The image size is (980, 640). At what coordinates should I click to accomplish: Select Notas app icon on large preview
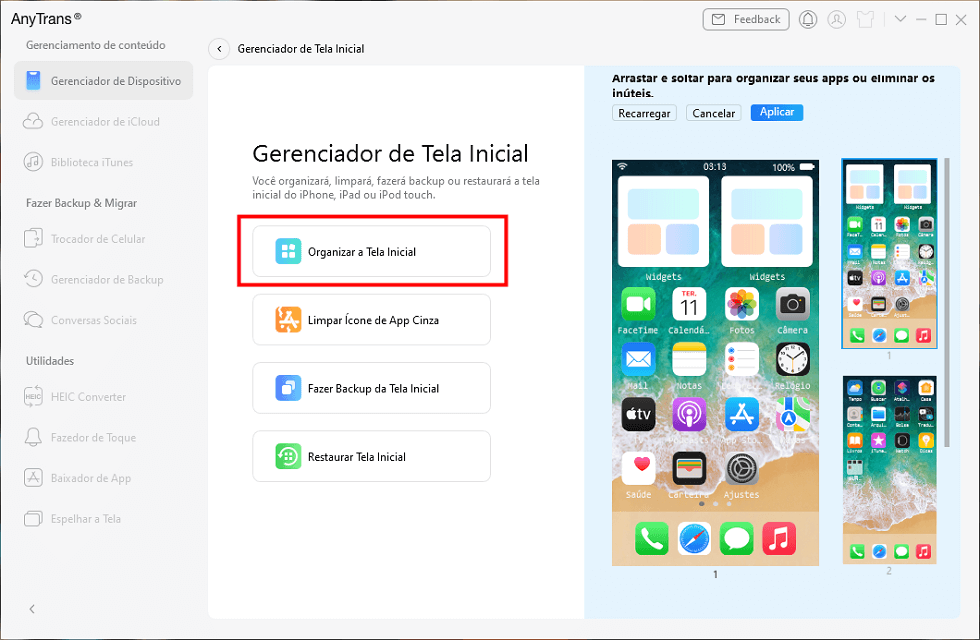coord(689,359)
